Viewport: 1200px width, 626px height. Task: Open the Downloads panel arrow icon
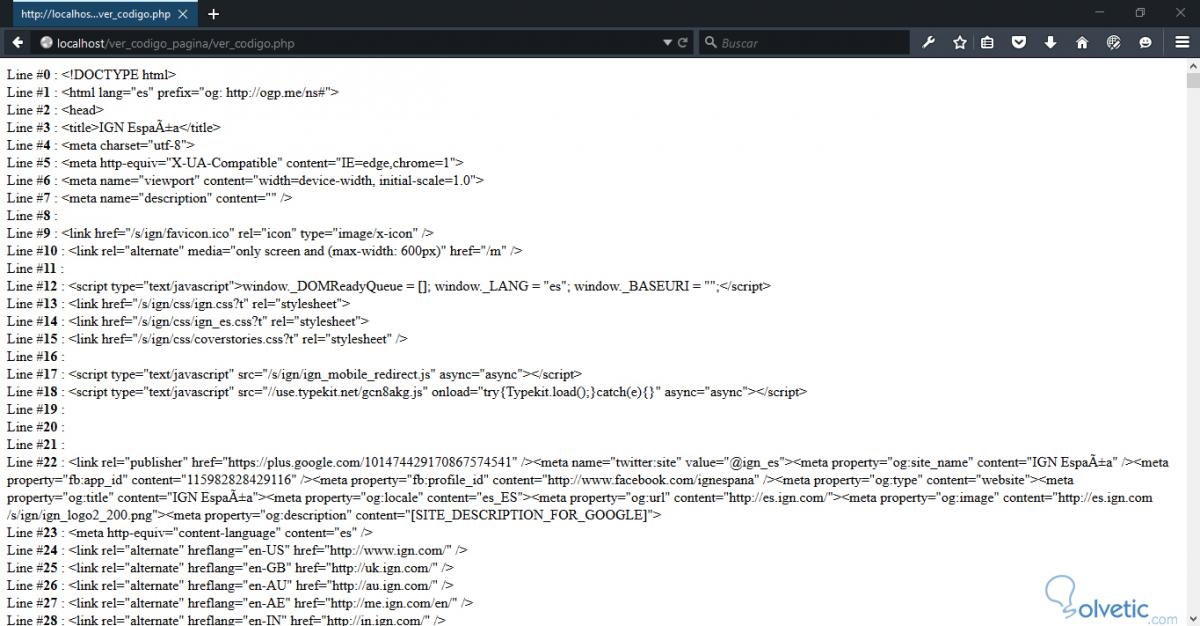[x=1048, y=43]
